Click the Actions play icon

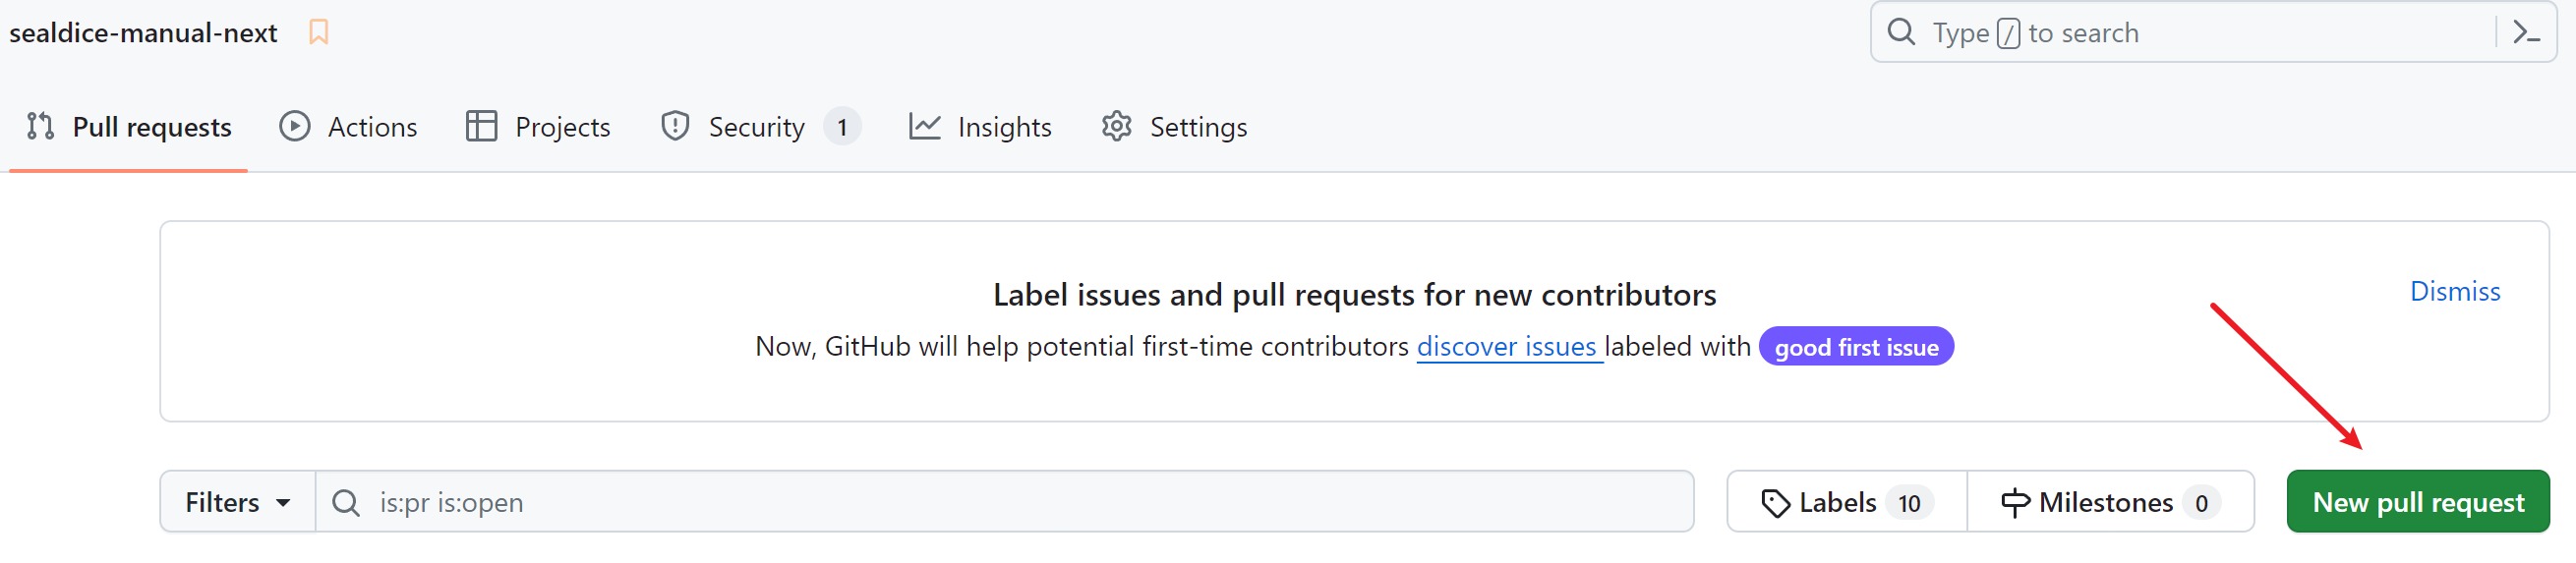pos(294,127)
